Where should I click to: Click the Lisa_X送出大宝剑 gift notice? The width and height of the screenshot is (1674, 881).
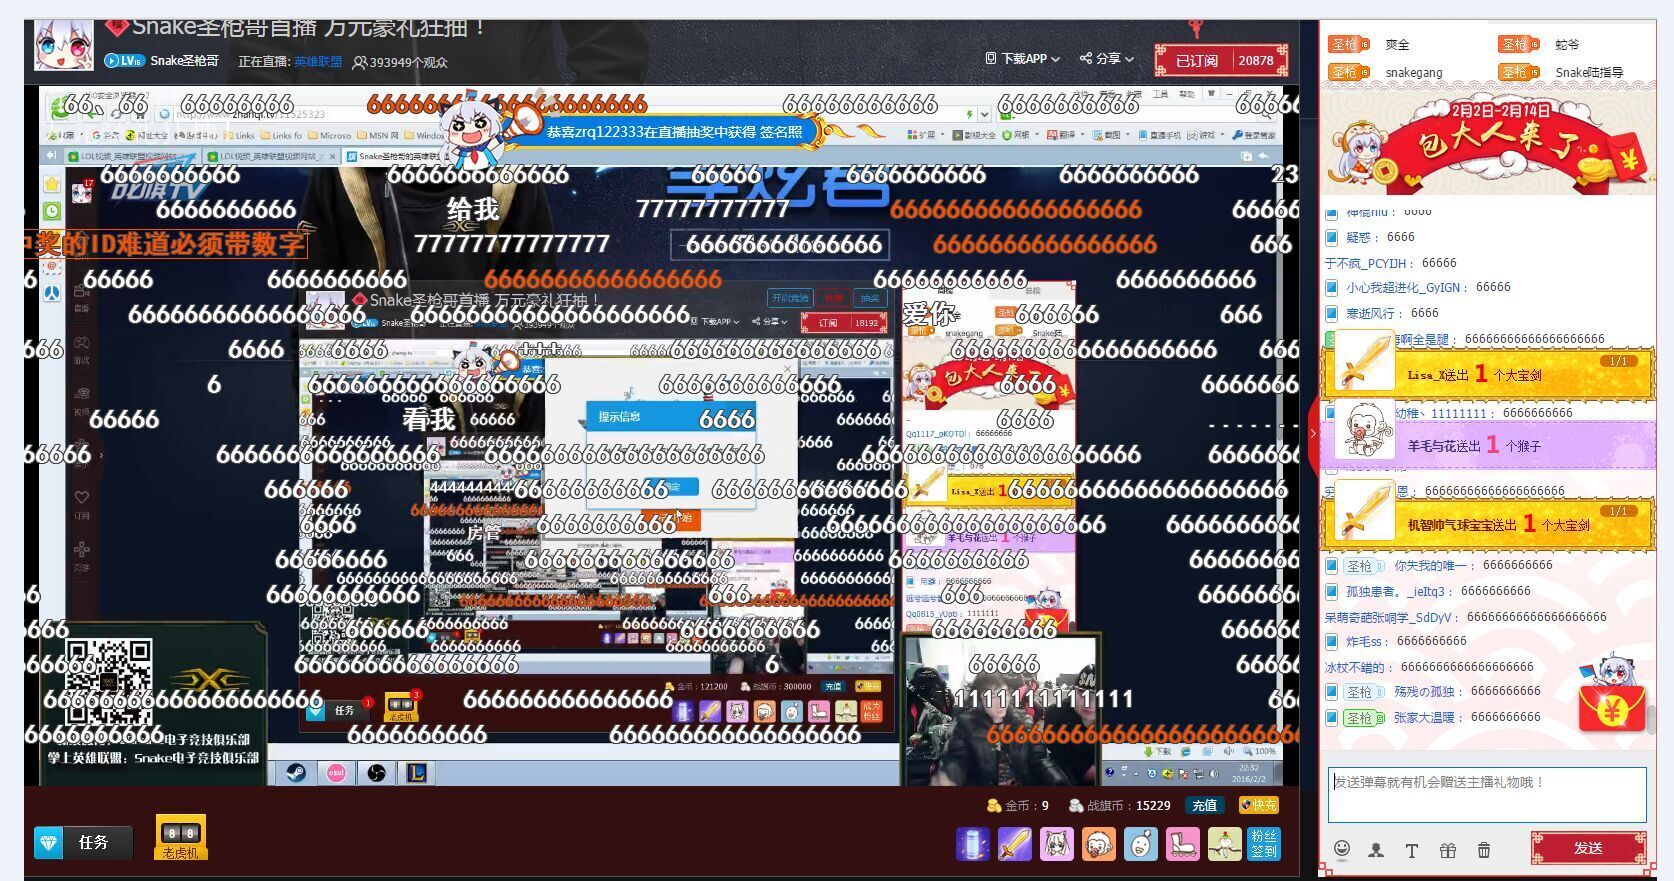click(x=1488, y=373)
